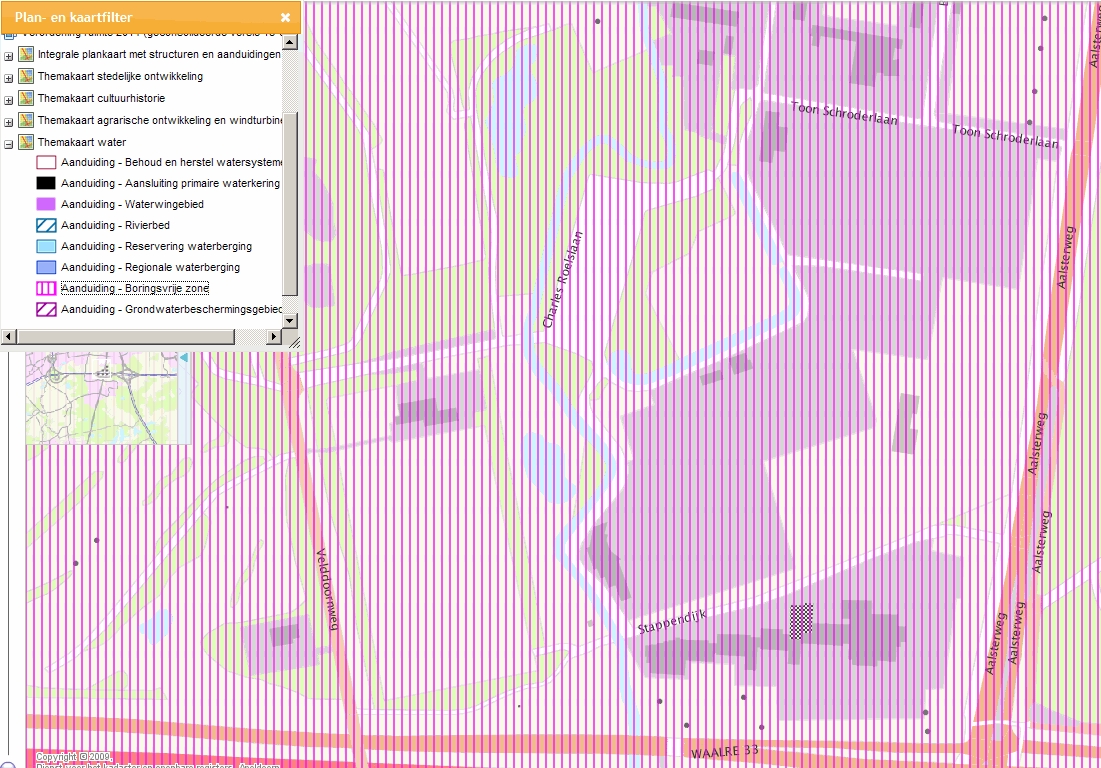Viewport: 1101px width, 768px height.
Task: Click the map icon beside Integrale plankaart
Action: tap(26, 54)
